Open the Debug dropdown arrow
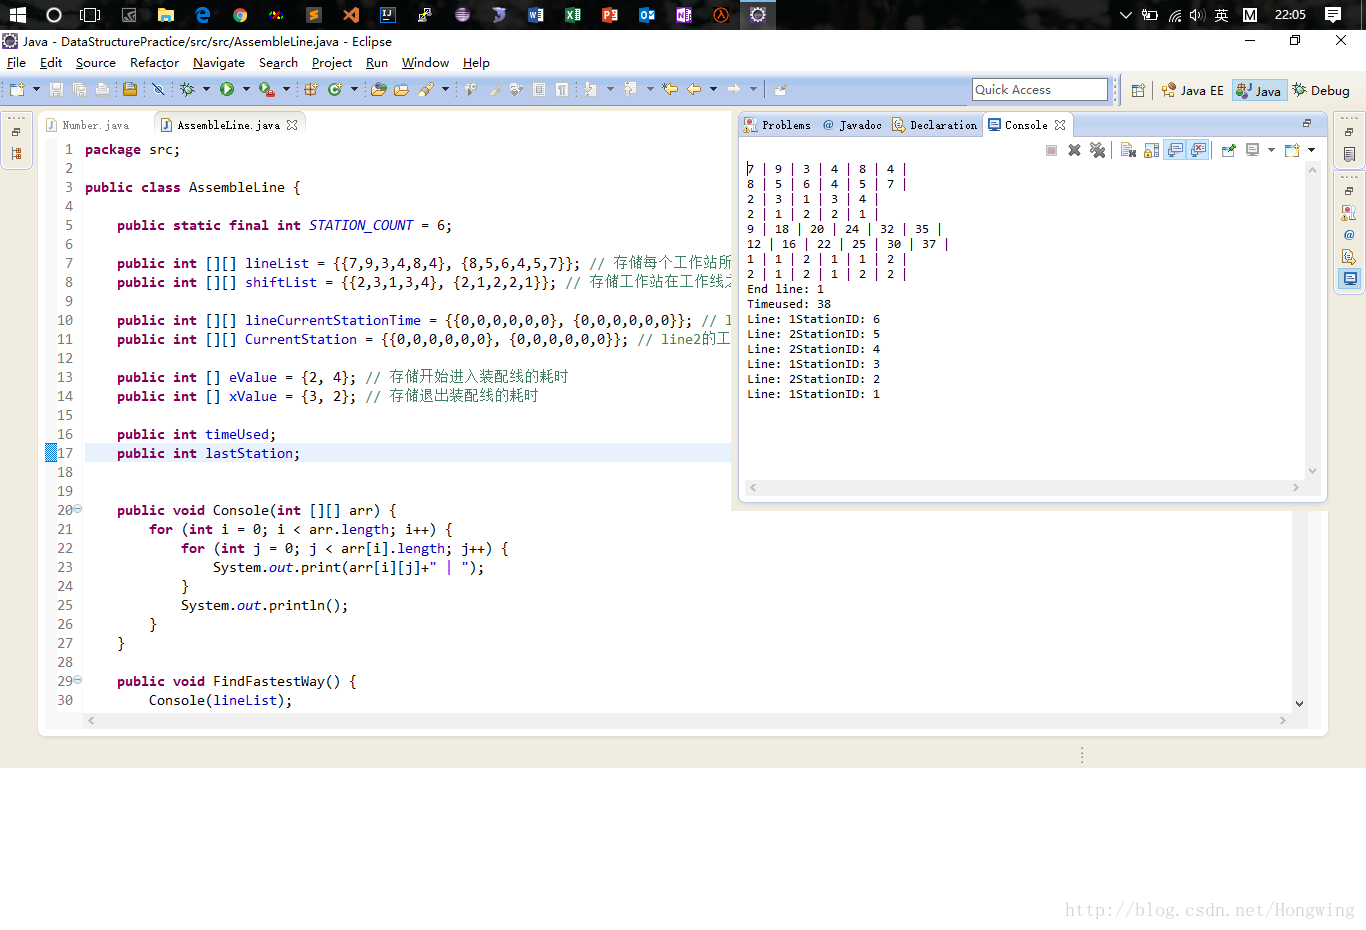Screen dimensions: 1366x930 click(206, 89)
